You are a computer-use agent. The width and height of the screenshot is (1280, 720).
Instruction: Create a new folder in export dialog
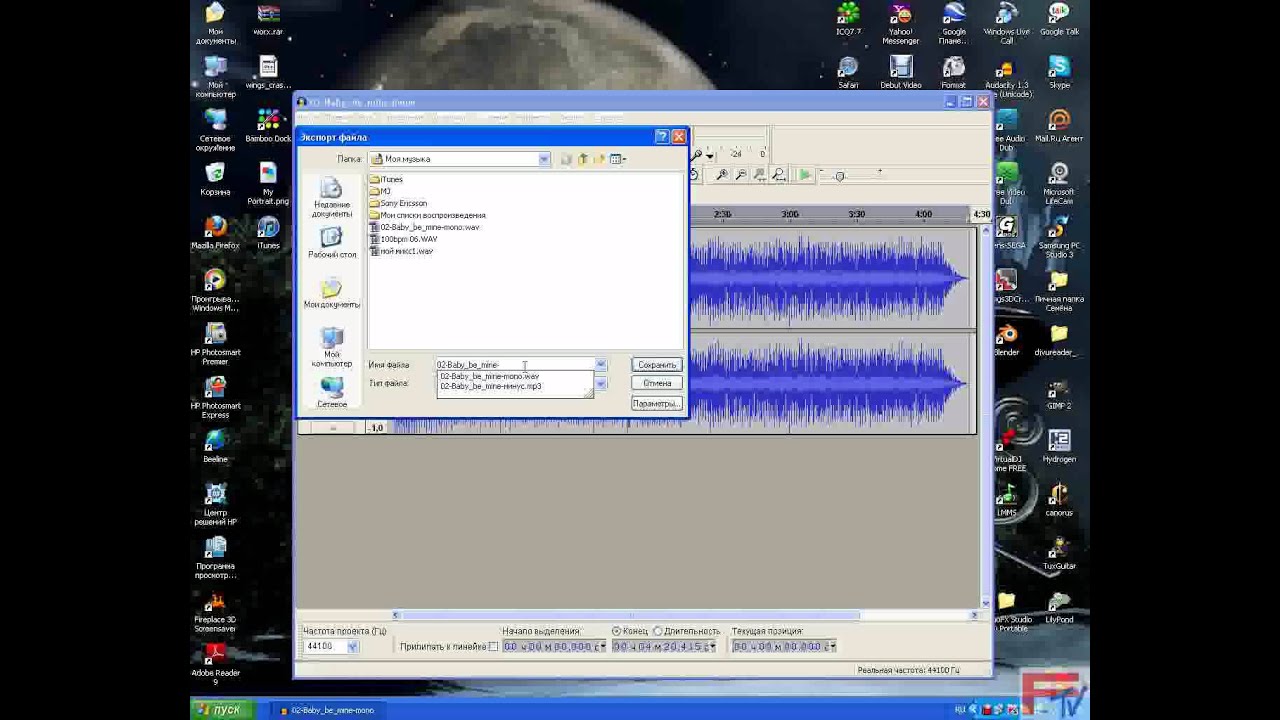coord(600,159)
